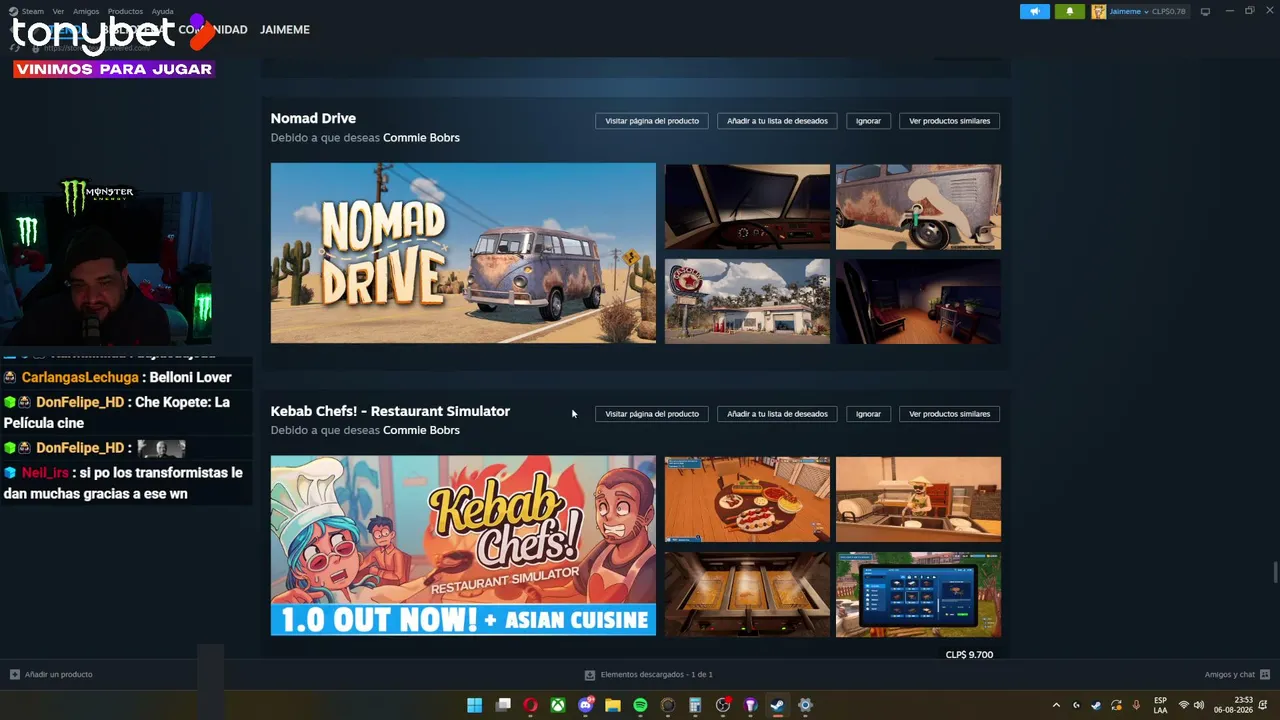This screenshot has height=720, width=1280.
Task: Open the Windows Start menu
Action: click(475, 705)
